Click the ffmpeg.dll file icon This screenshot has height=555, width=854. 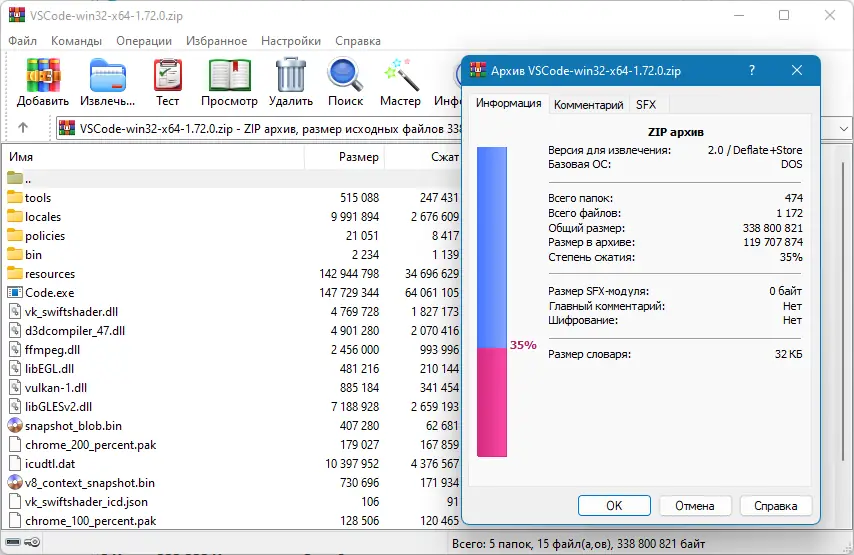(x=15, y=350)
